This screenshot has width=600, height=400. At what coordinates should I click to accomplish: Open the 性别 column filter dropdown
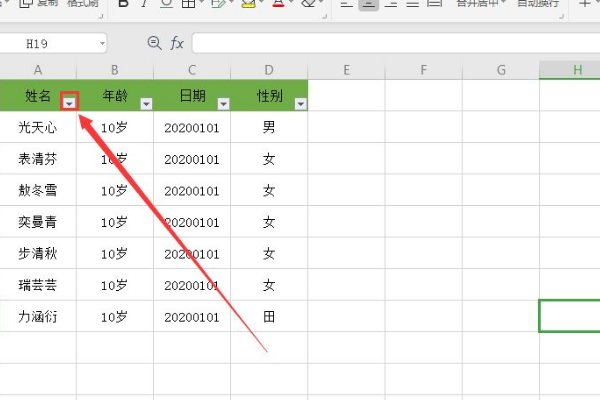click(x=301, y=103)
